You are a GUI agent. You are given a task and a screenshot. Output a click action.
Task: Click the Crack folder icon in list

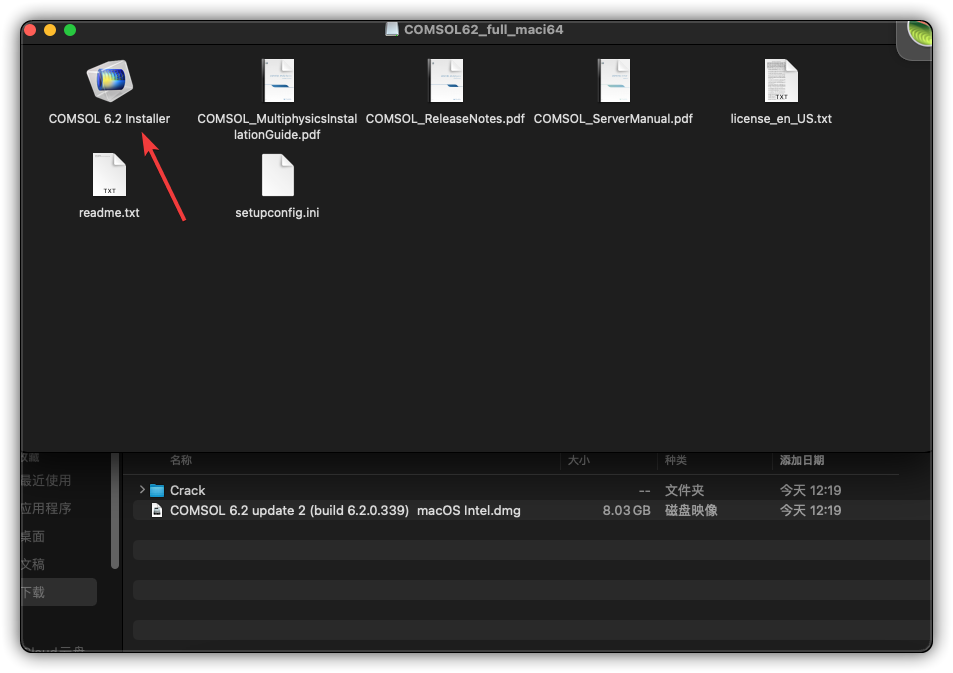click(157, 490)
